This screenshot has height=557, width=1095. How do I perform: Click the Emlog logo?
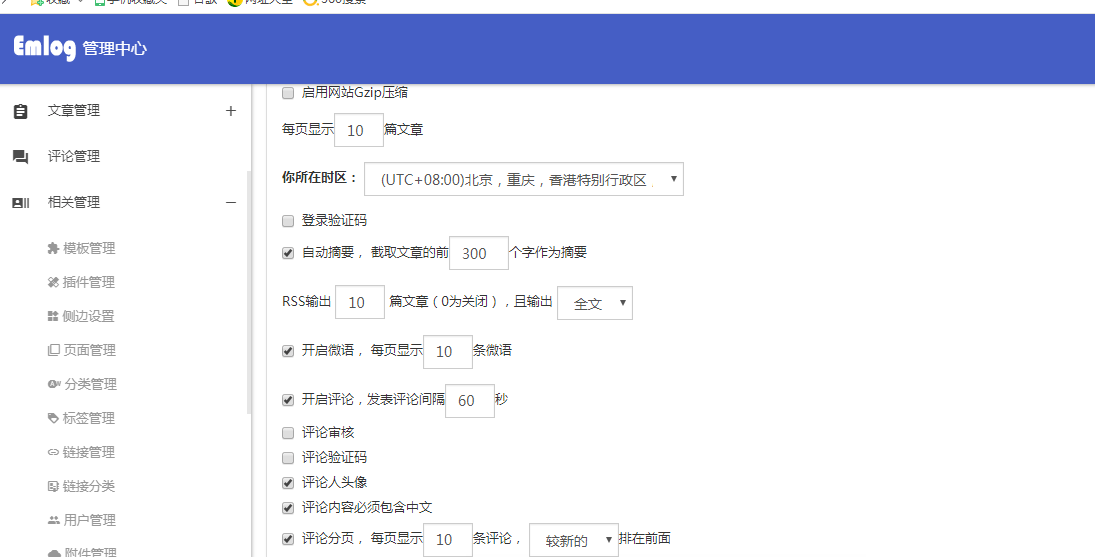tap(45, 48)
